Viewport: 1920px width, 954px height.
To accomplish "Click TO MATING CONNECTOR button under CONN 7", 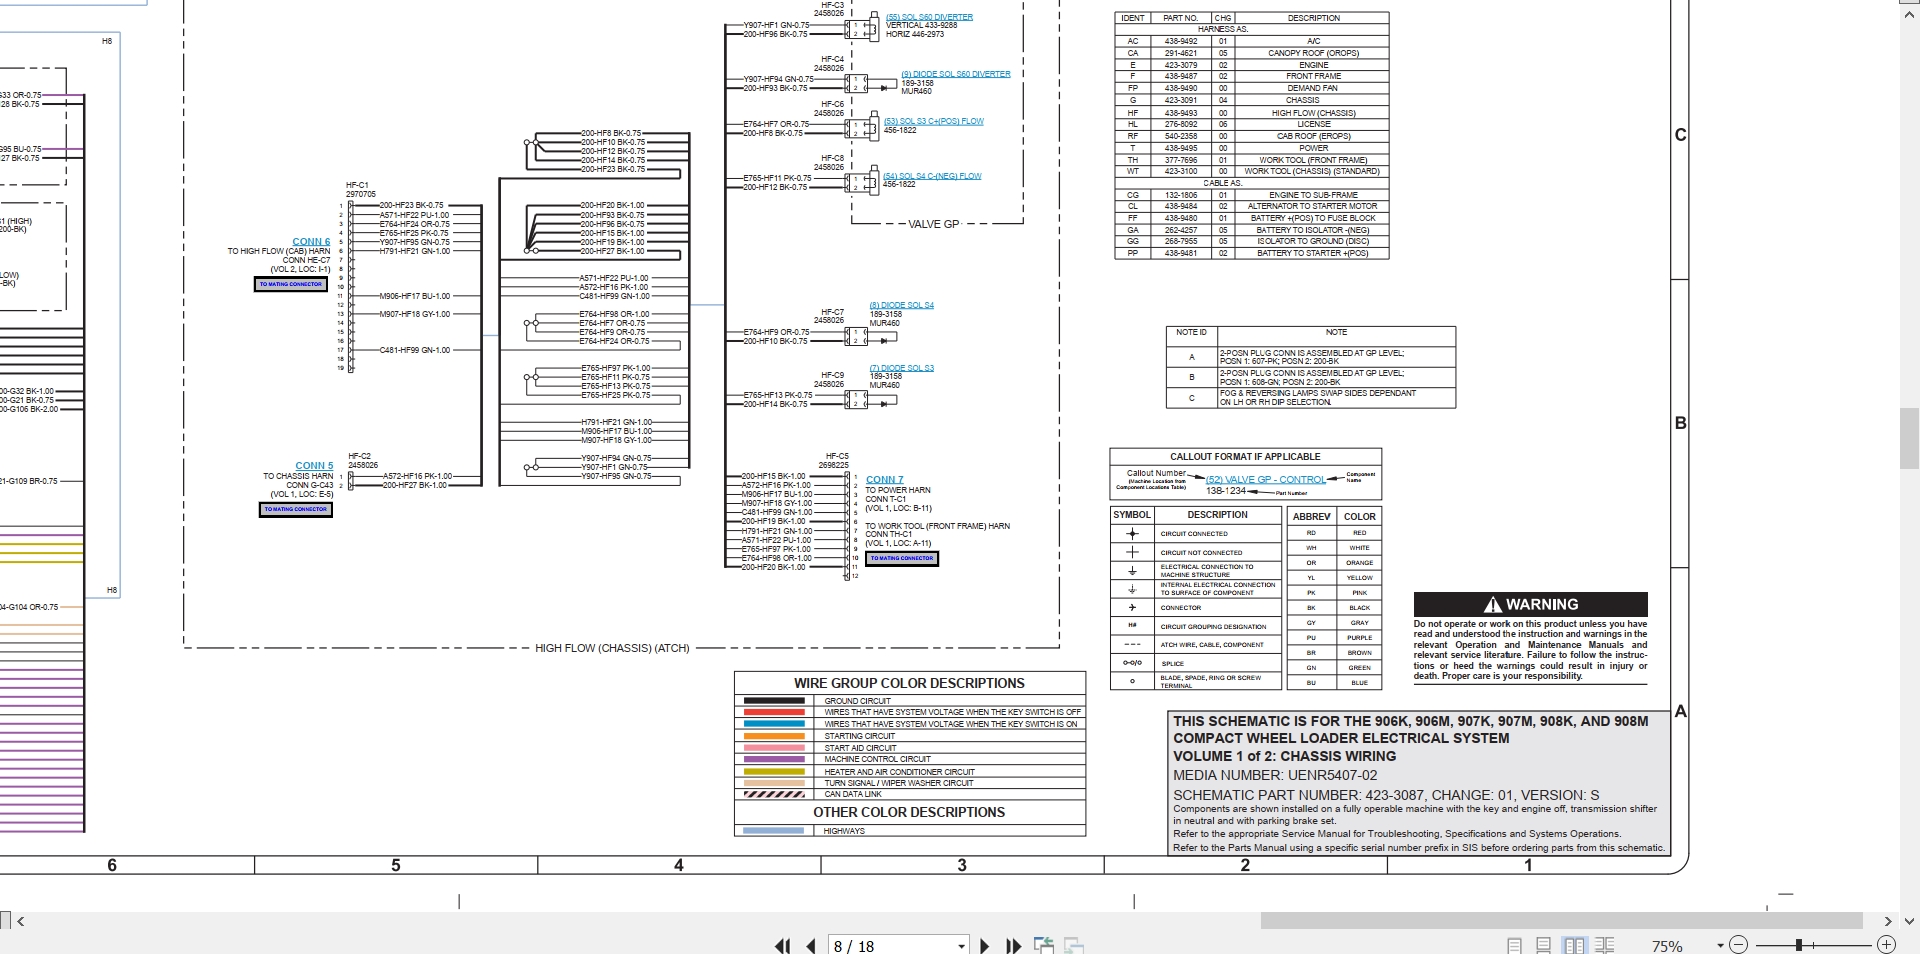I will (902, 558).
